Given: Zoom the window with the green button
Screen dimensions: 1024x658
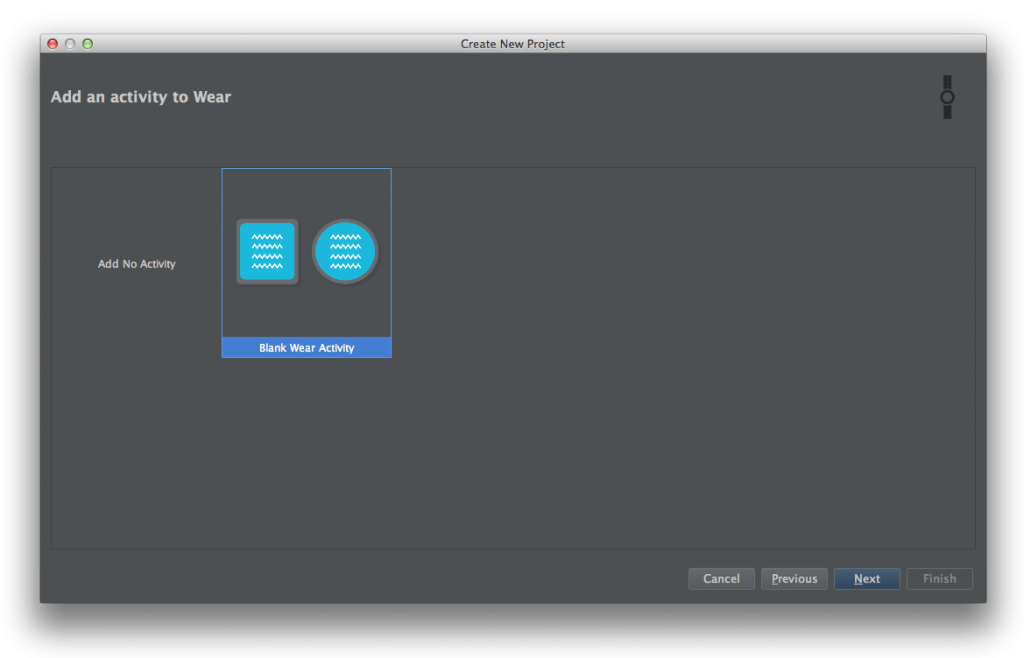Looking at the screenshot, I should point(87,44).
